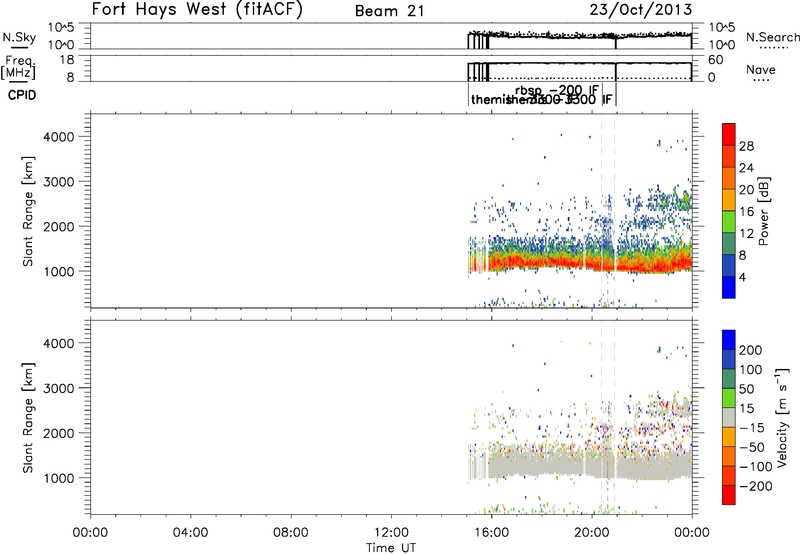Click the 'Time UT' axis title
Image resolution: width=800 pixels, height=554 pixels.
(x=391, y=548)
